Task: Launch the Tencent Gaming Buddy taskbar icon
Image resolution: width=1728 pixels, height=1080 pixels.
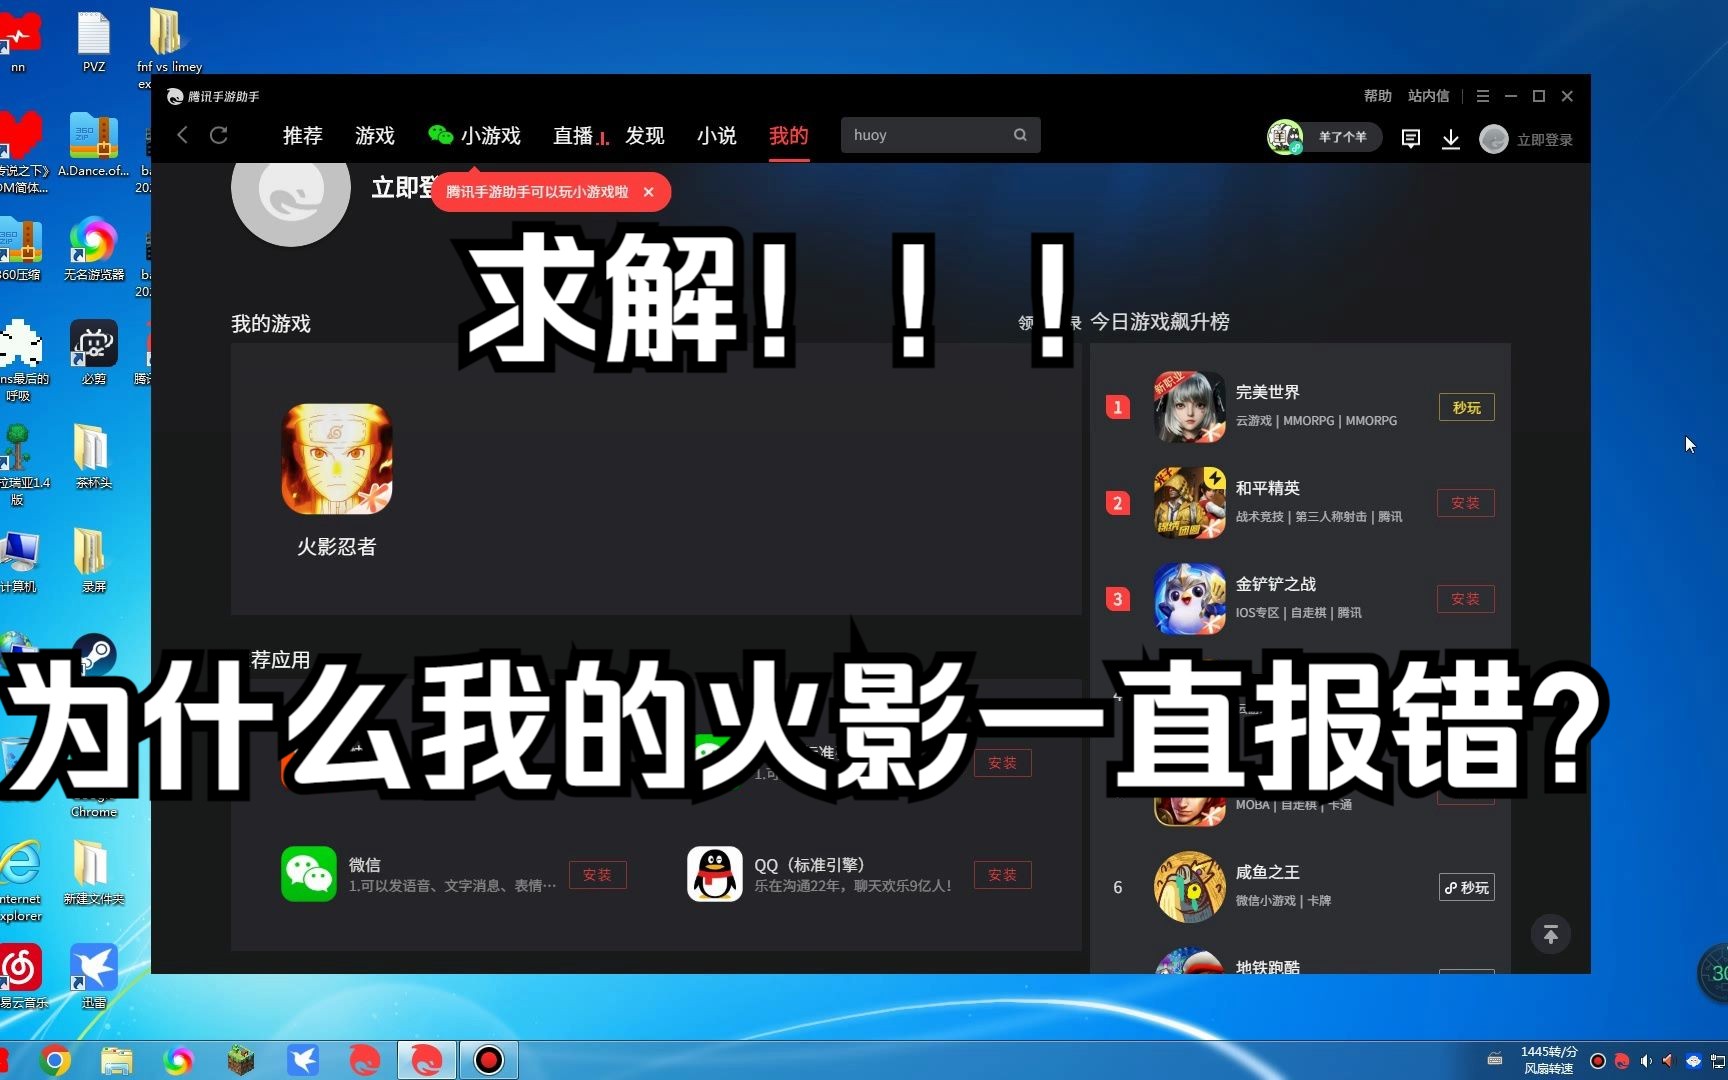Action: [426, 1059]
